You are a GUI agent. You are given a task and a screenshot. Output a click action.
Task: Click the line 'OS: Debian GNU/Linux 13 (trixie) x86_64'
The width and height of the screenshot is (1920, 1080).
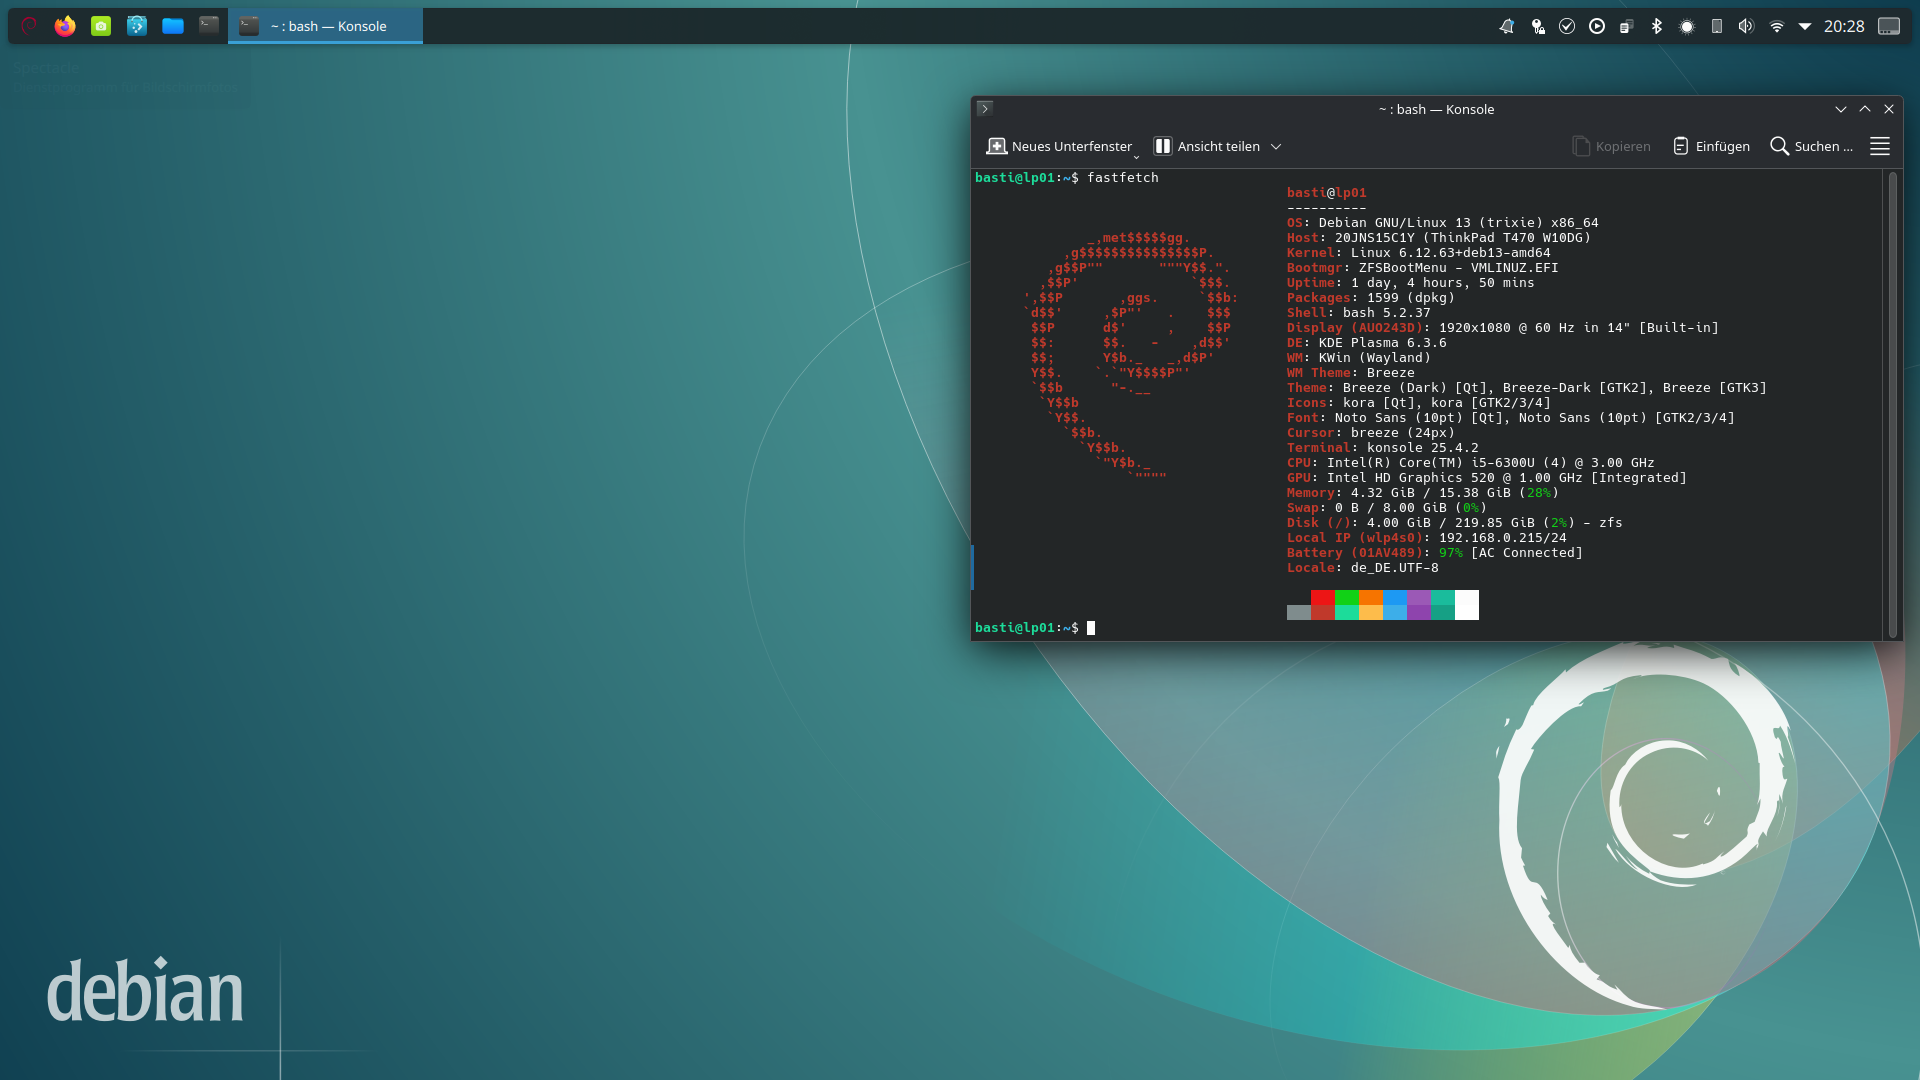1443,223
